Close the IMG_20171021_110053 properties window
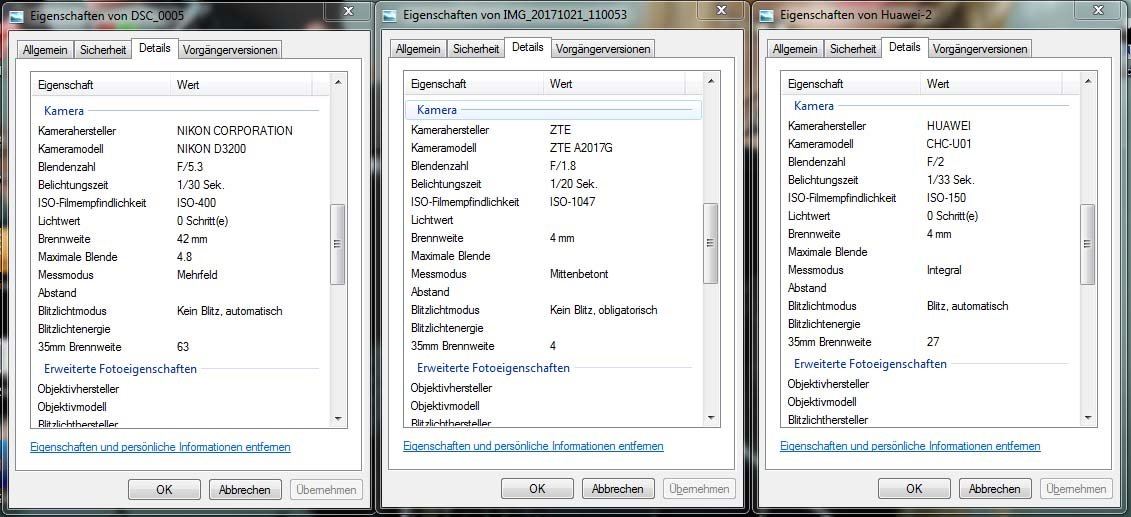1131x517 pixels. [x=721, y=10]
